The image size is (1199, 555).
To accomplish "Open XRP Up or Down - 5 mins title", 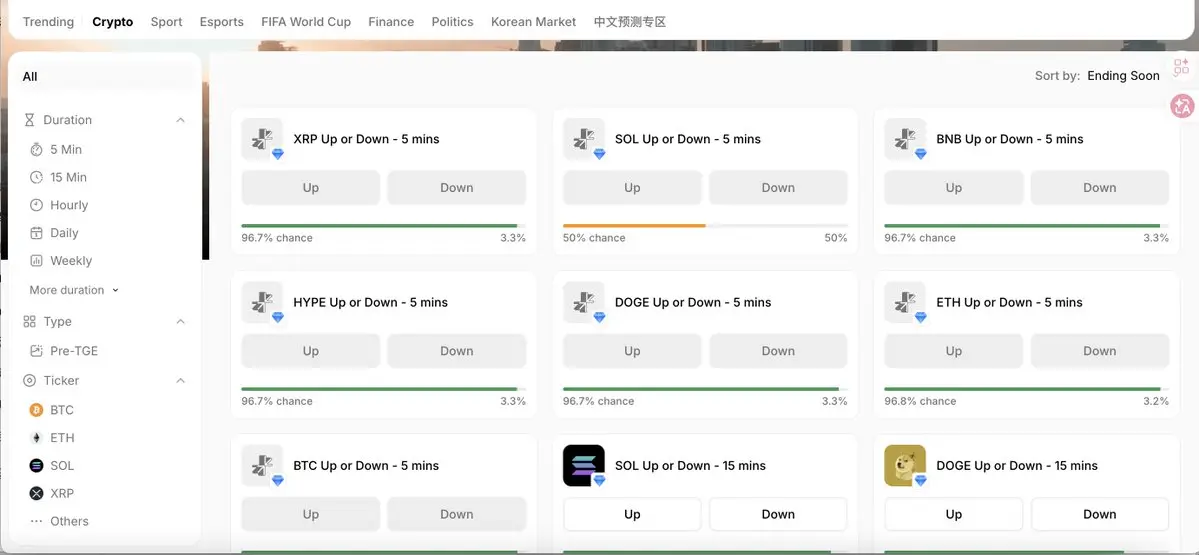I will point(366,139).
